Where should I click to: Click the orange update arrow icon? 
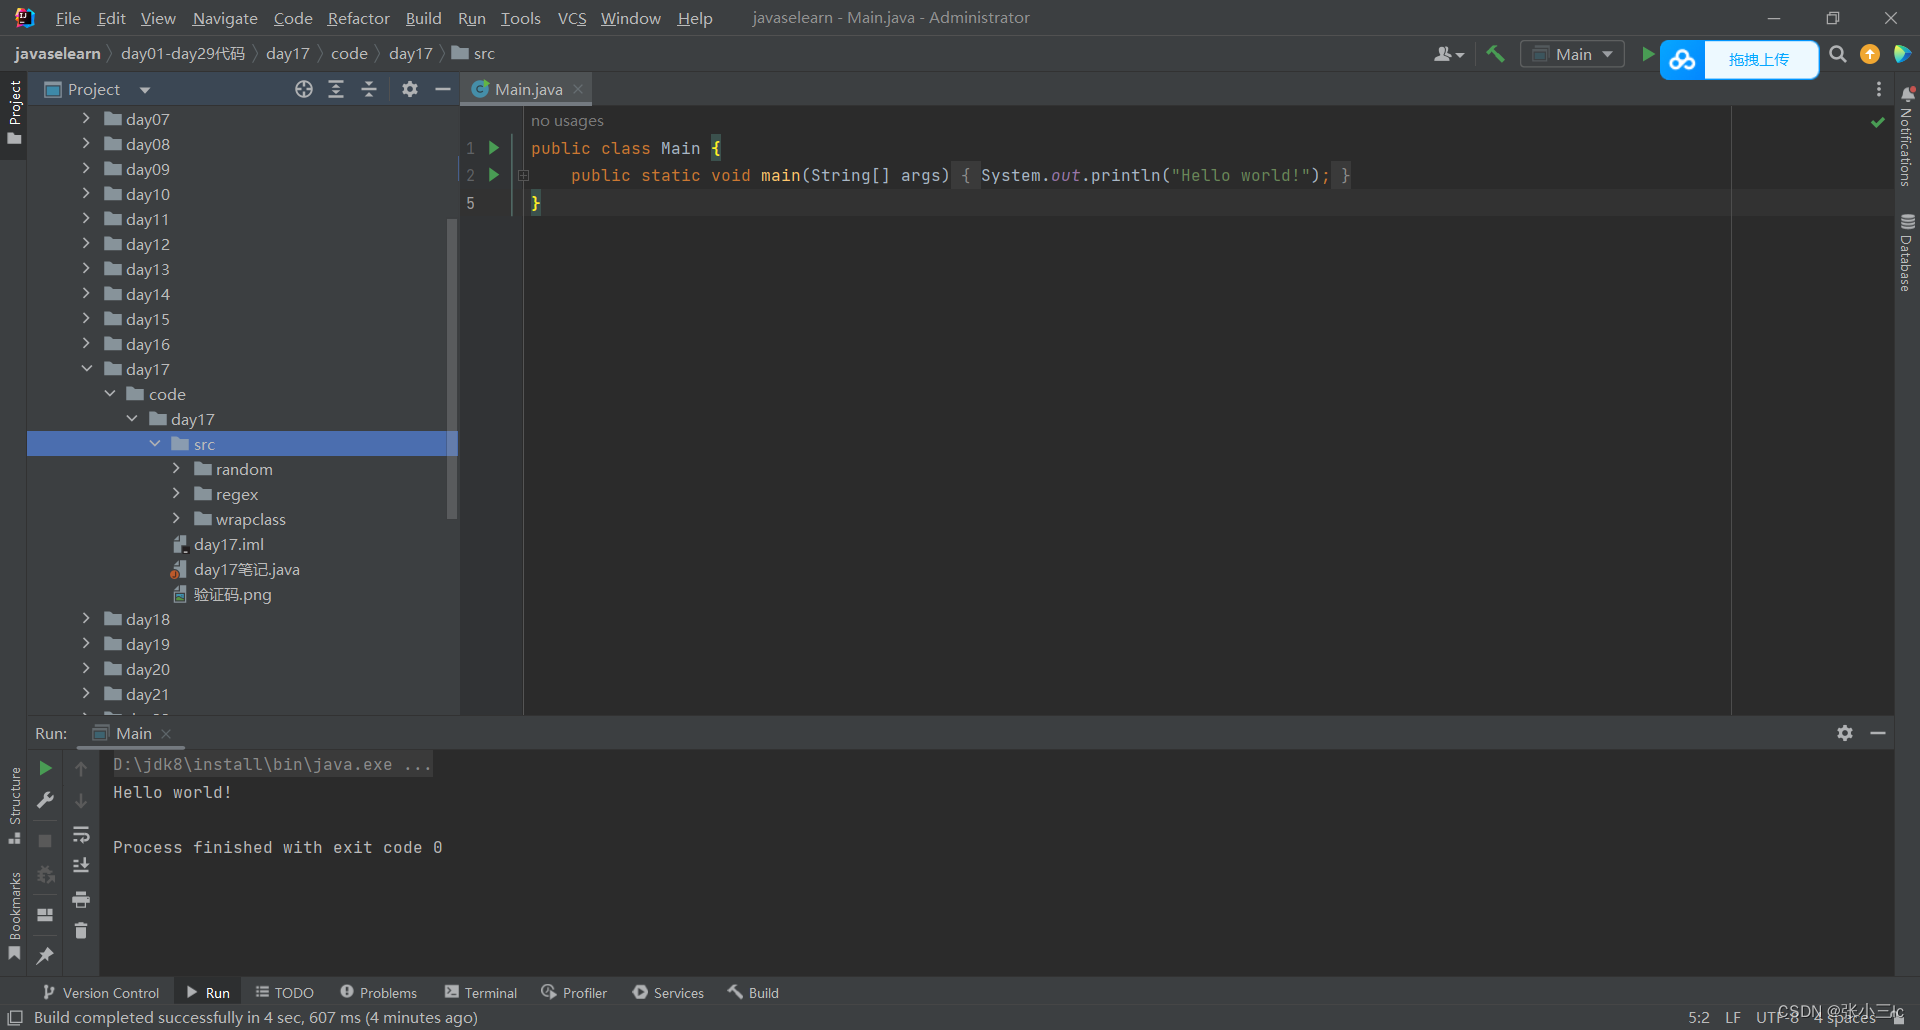(1870, 54)
